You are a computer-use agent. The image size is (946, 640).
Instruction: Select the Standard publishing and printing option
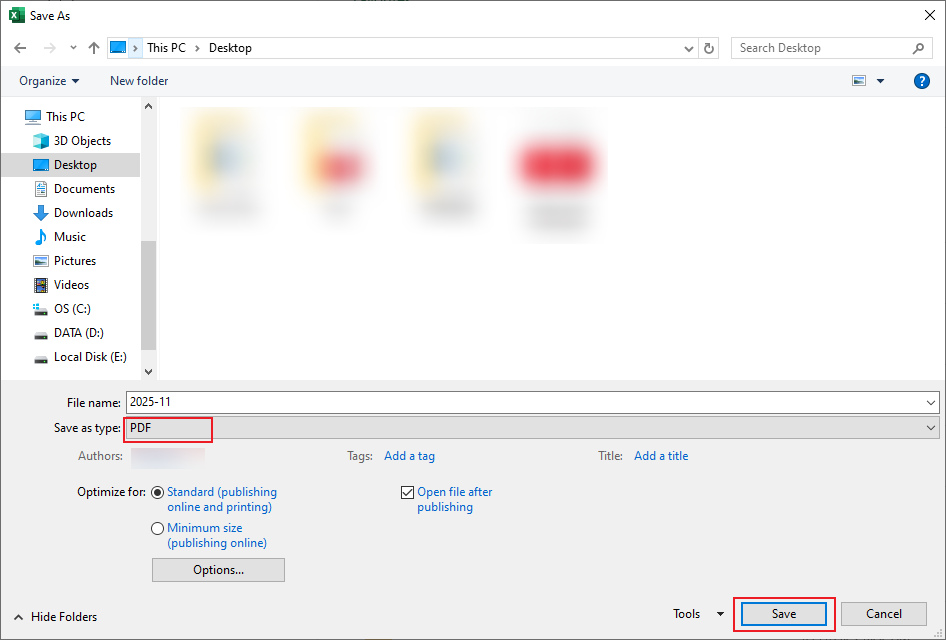[157, 491]
